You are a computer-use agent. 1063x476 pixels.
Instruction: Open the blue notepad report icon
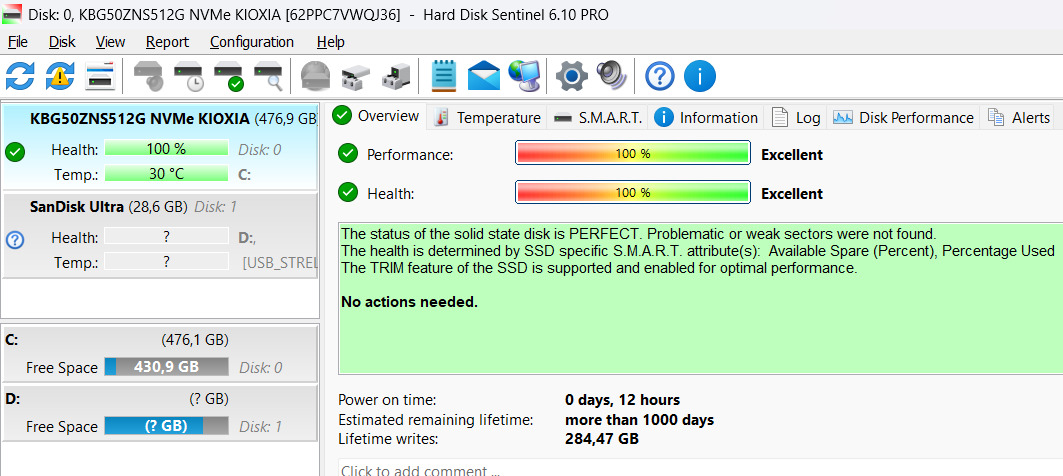(x=443, y=75)
